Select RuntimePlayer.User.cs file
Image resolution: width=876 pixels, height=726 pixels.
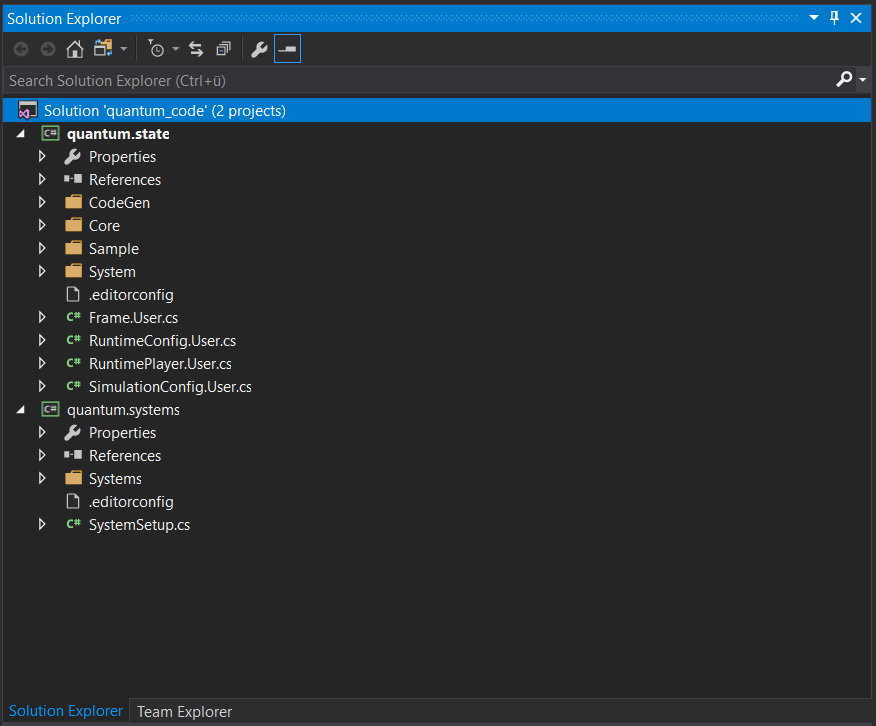coord(160,364)
